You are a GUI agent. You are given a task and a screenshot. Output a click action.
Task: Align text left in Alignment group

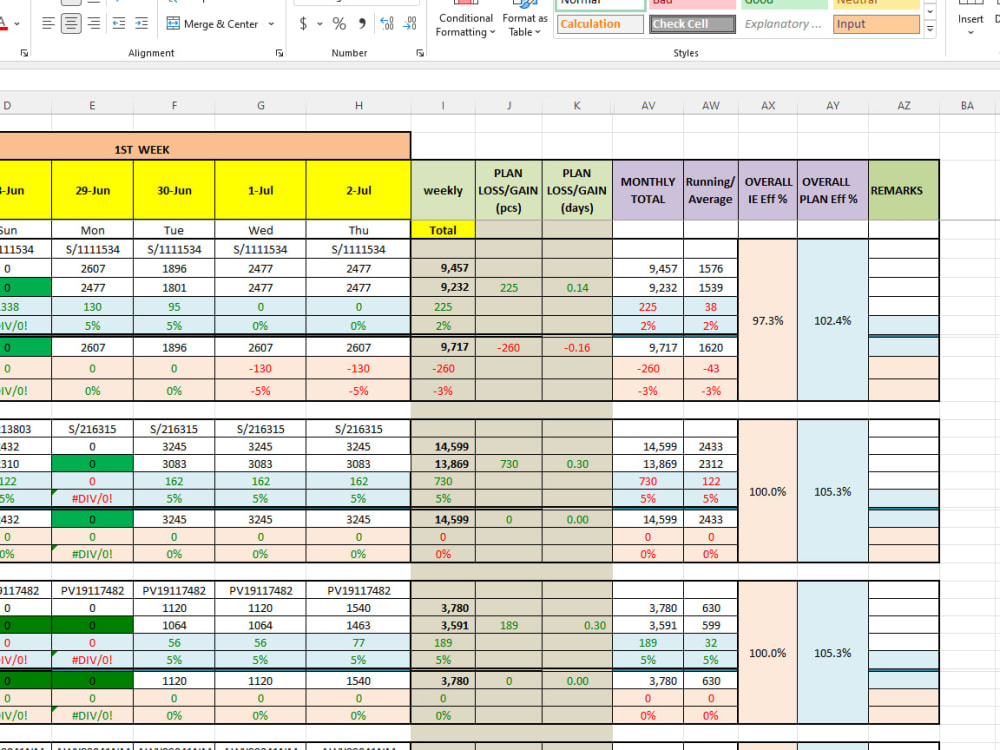click(48, 24)
